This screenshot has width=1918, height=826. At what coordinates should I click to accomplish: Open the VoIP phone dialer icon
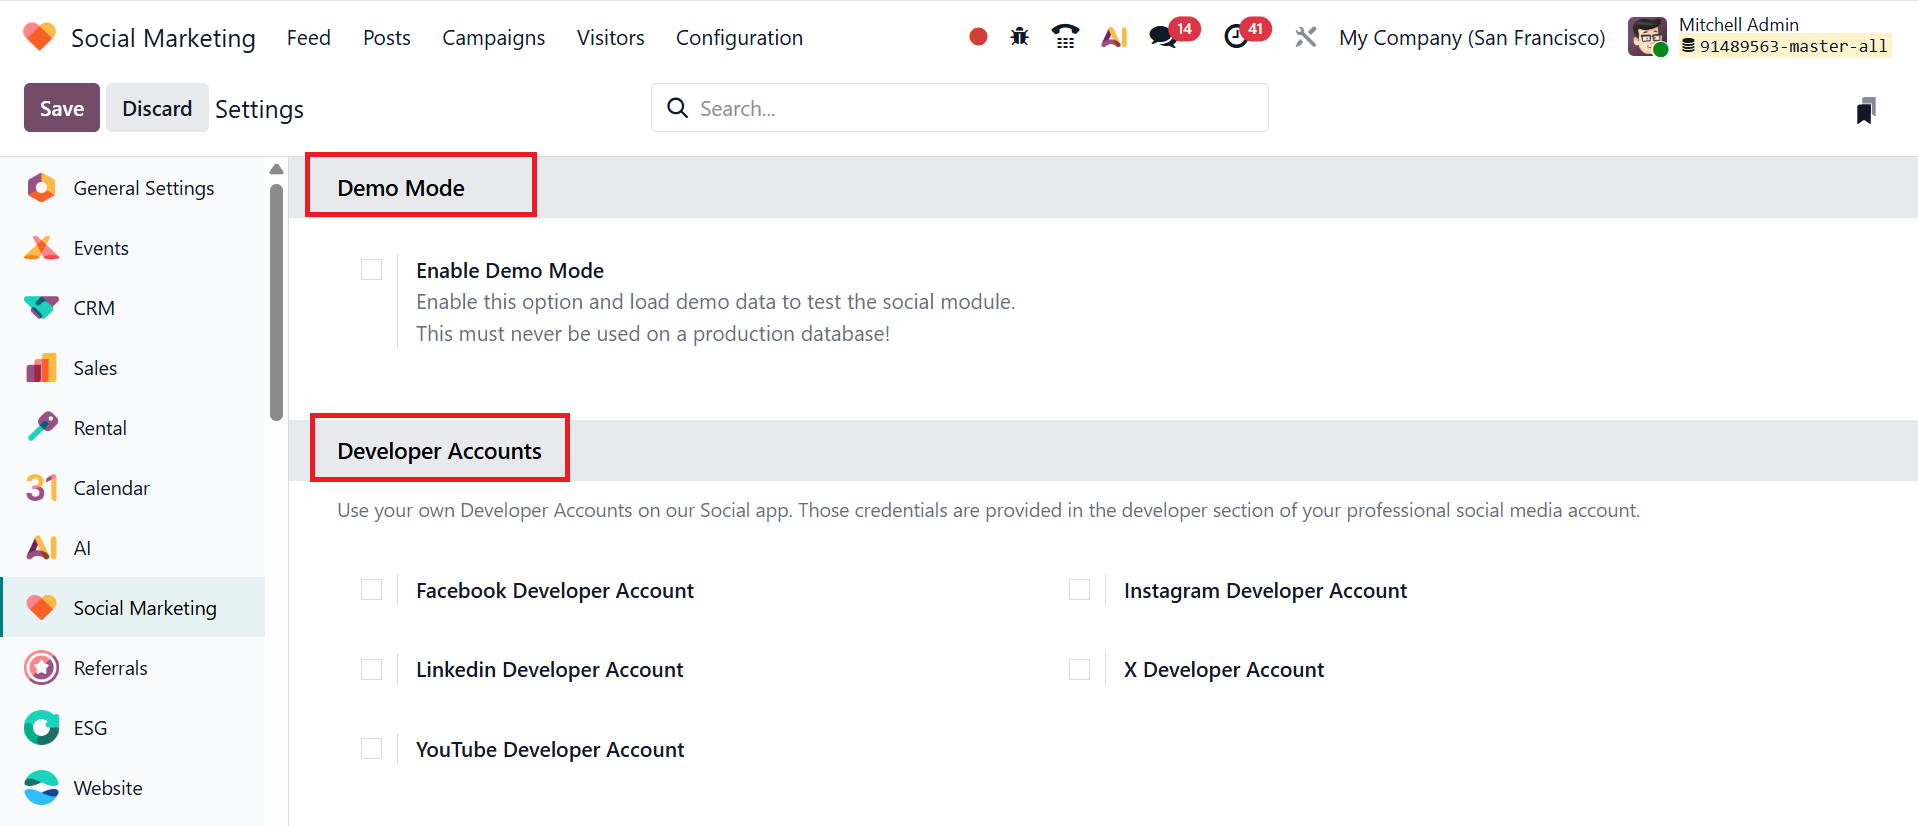coord(1065,37)
